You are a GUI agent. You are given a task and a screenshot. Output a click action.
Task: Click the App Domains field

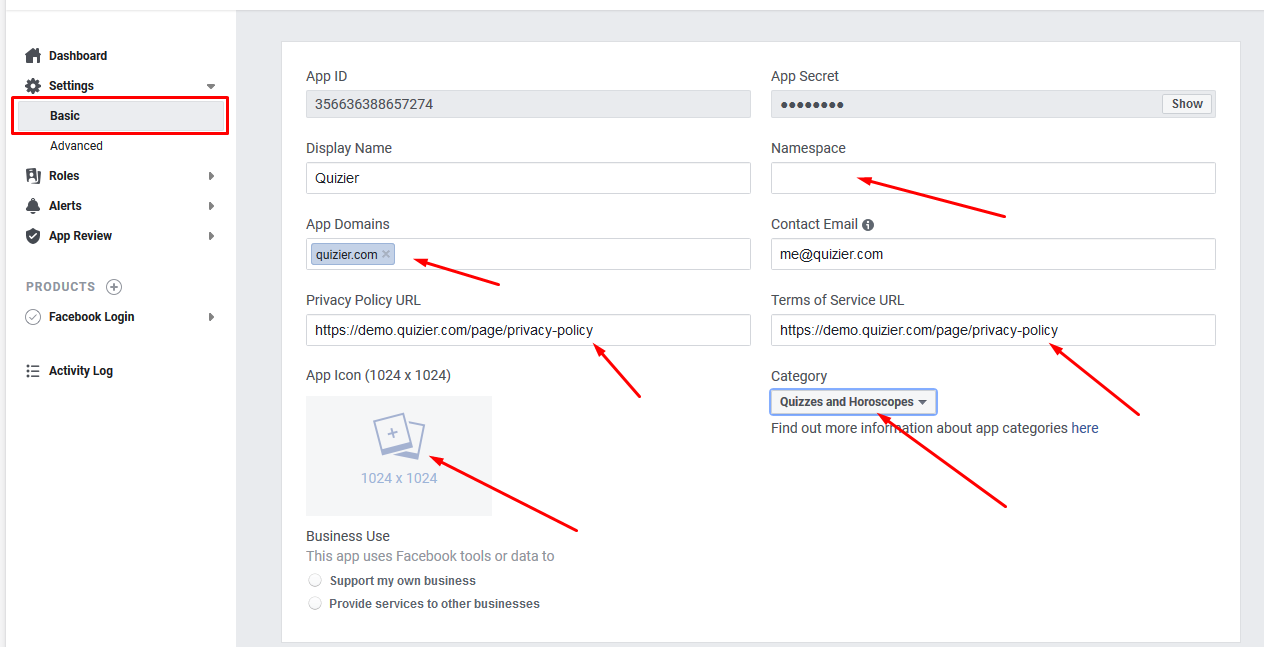528,254
